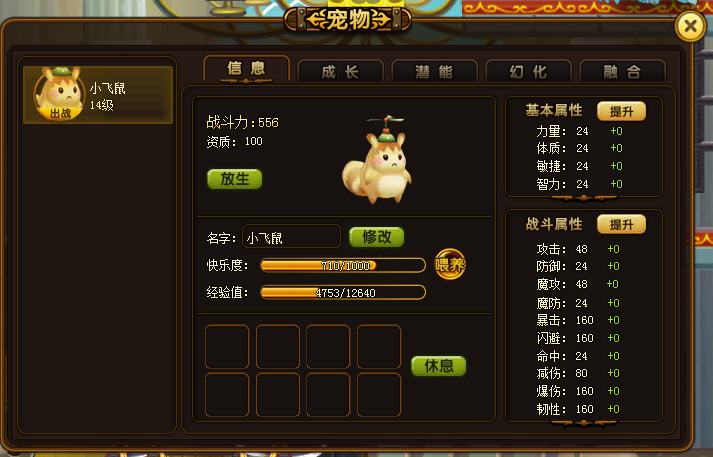Select the fourth skill slot in top row
Screen dimensions: 713x457
coord(379,347)
